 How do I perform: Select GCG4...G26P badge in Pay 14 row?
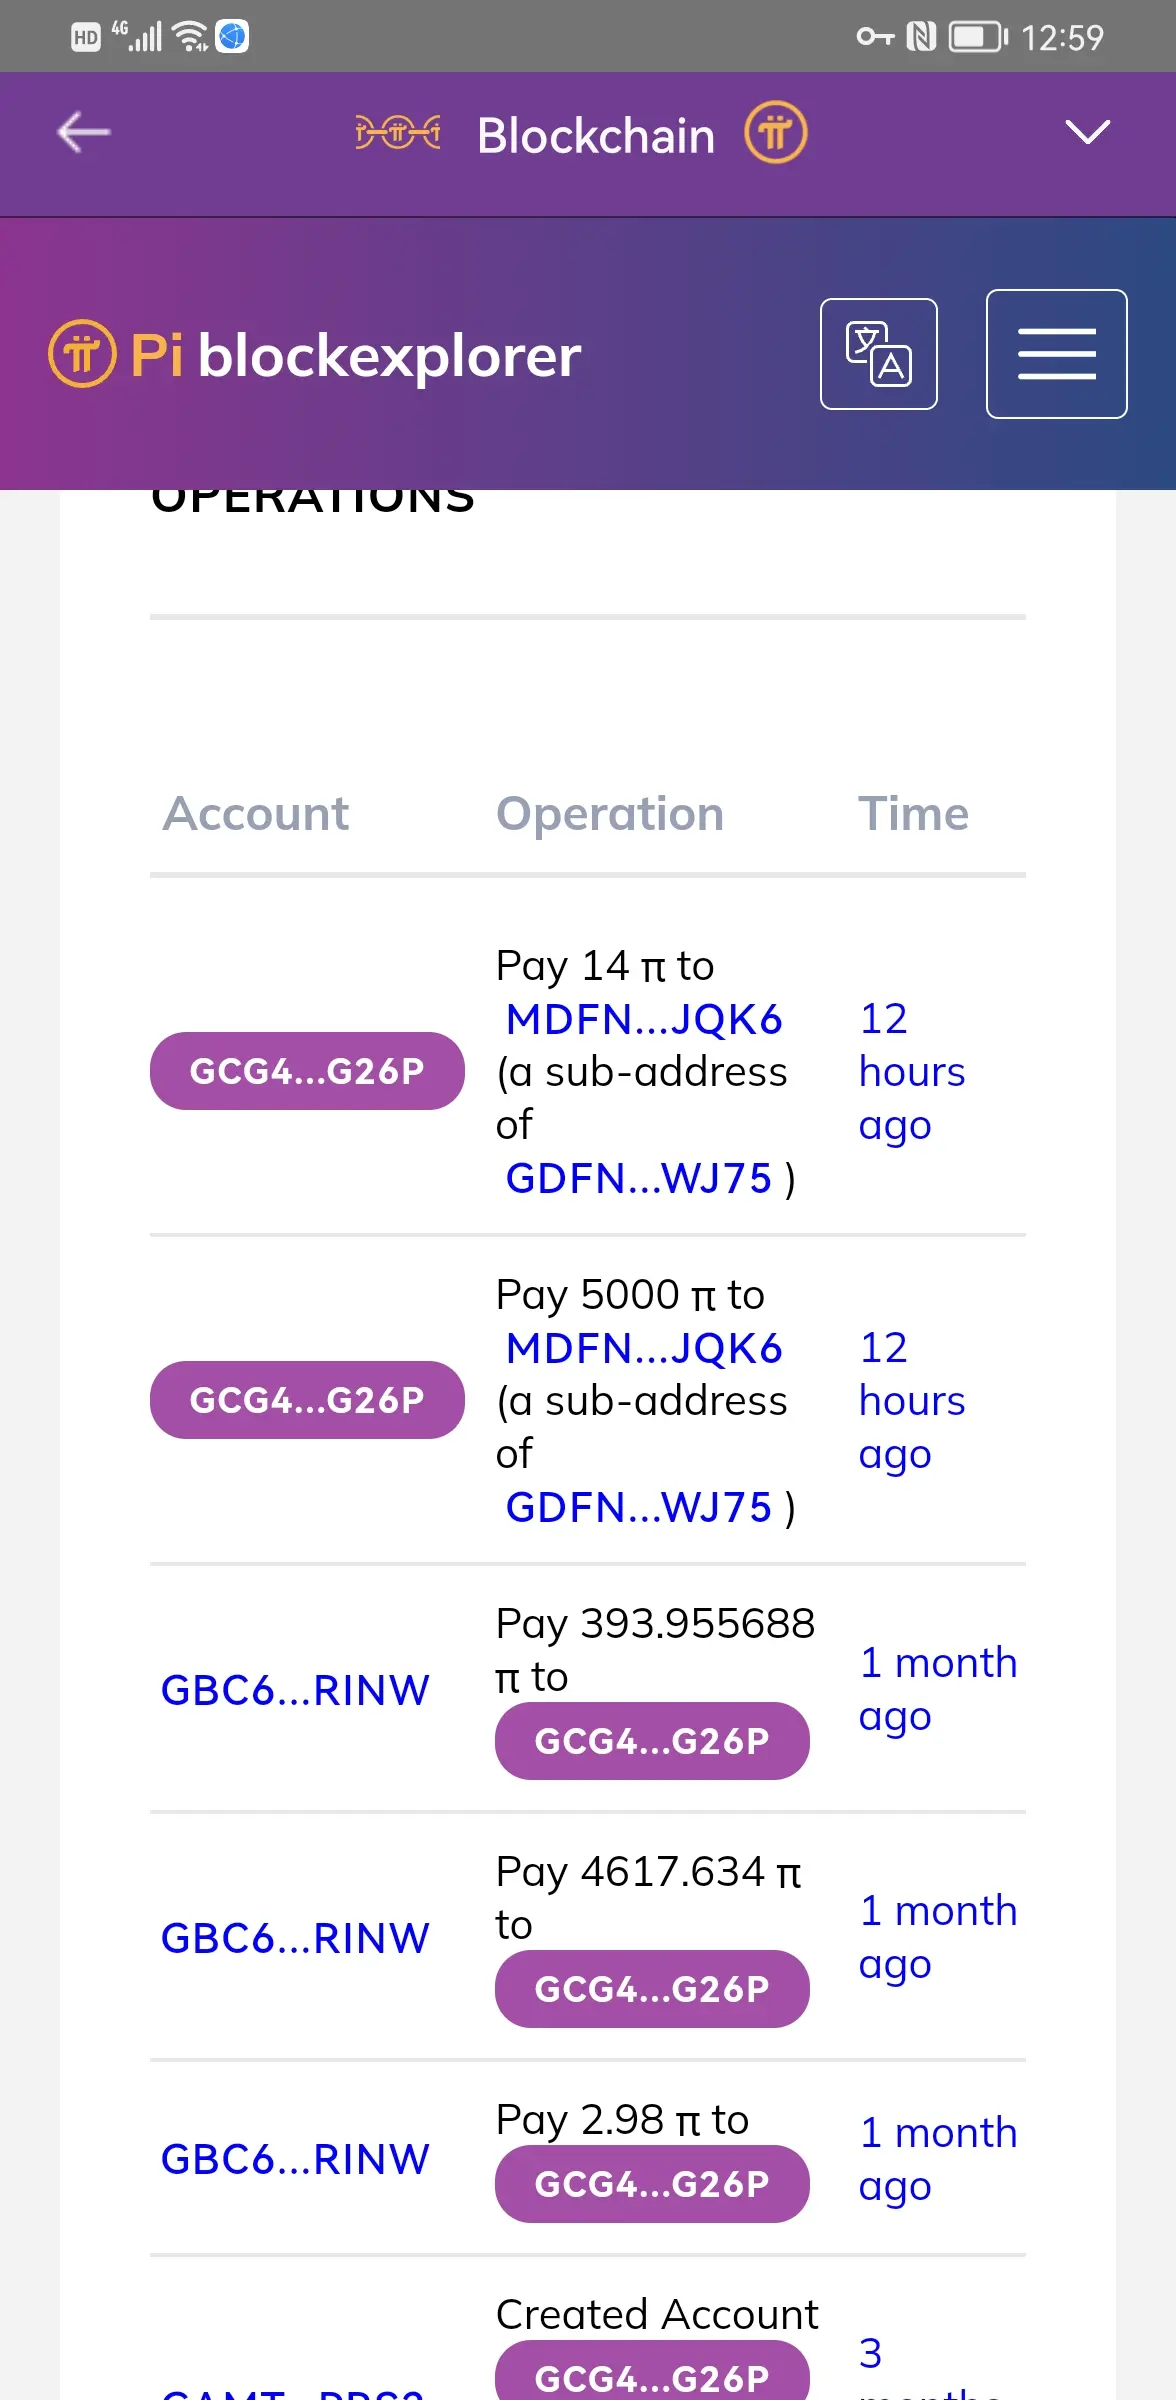(x=307, y=1071)
